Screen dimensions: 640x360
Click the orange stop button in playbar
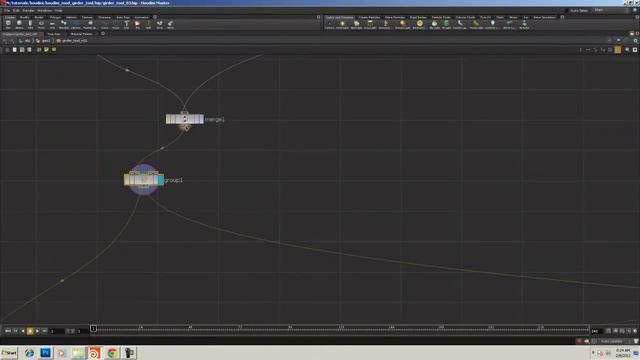pos(30,331)
